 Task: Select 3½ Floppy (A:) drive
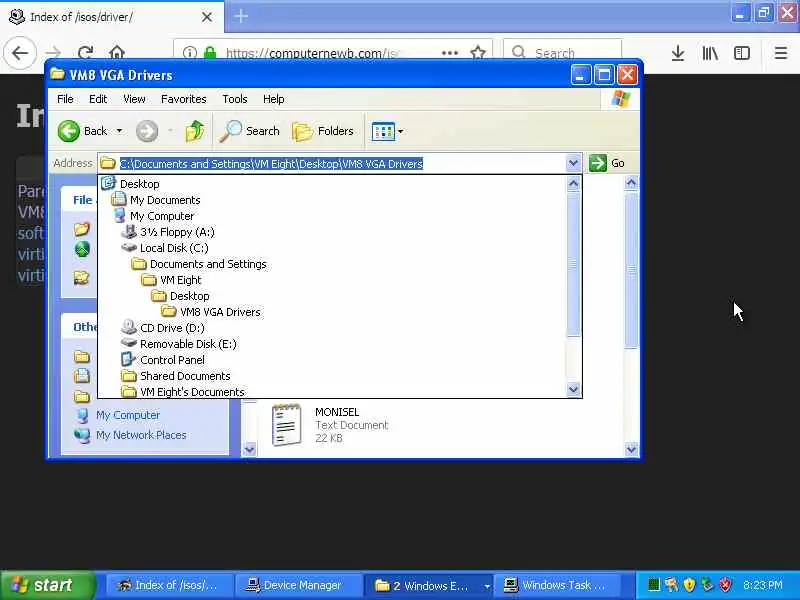(x=177, y=232)
